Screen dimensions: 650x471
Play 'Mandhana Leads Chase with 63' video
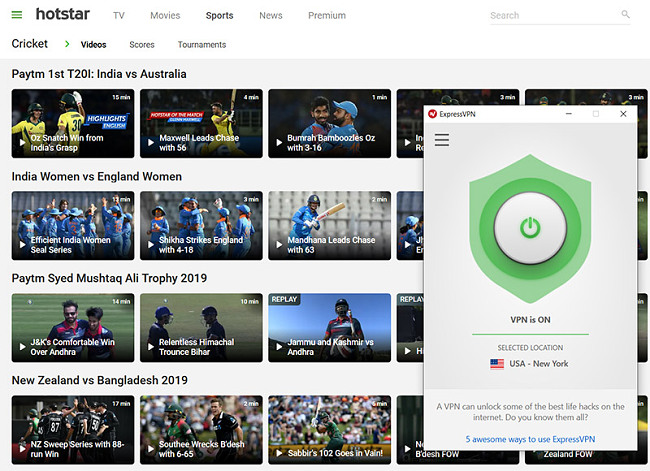click(x=330, y=226)
